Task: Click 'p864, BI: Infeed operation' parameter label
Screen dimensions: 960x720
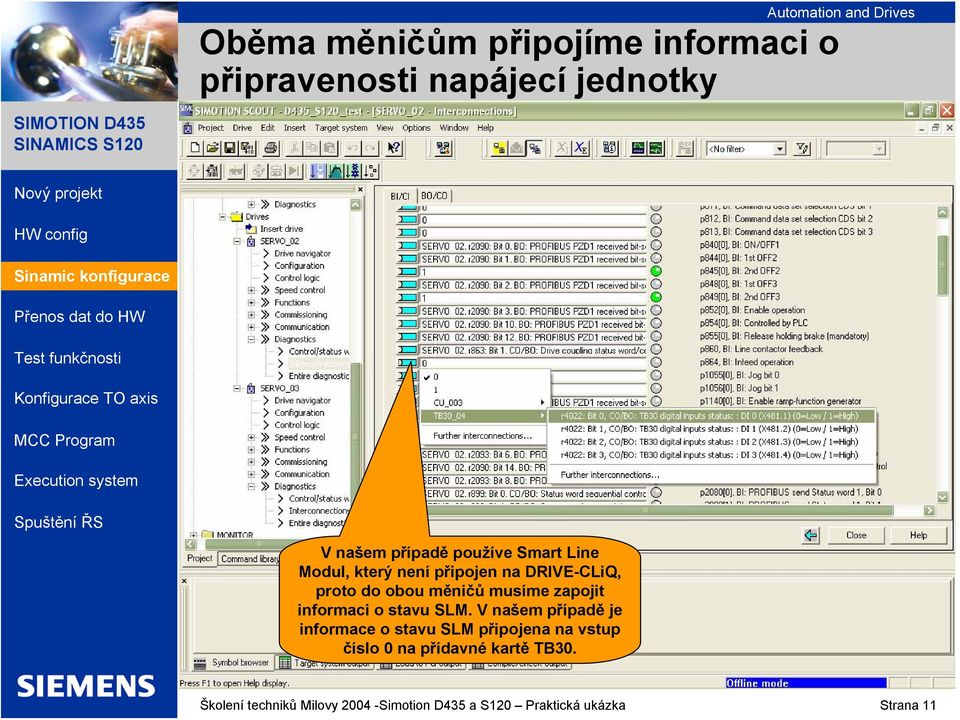Action: (x=746, y=362)
